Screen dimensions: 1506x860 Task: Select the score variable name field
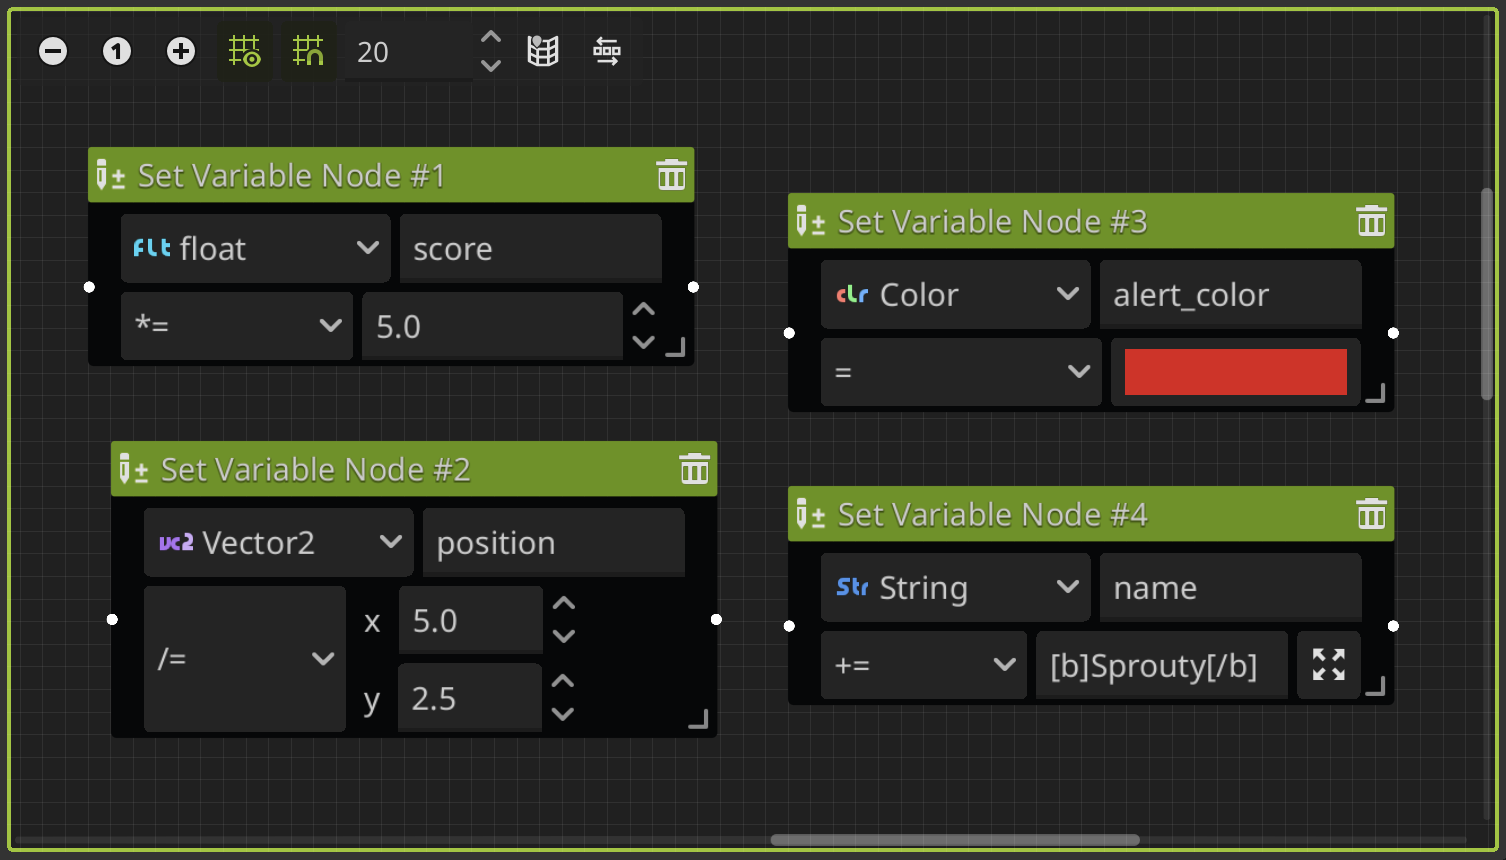pyautogui.click(x=530, y=248)
